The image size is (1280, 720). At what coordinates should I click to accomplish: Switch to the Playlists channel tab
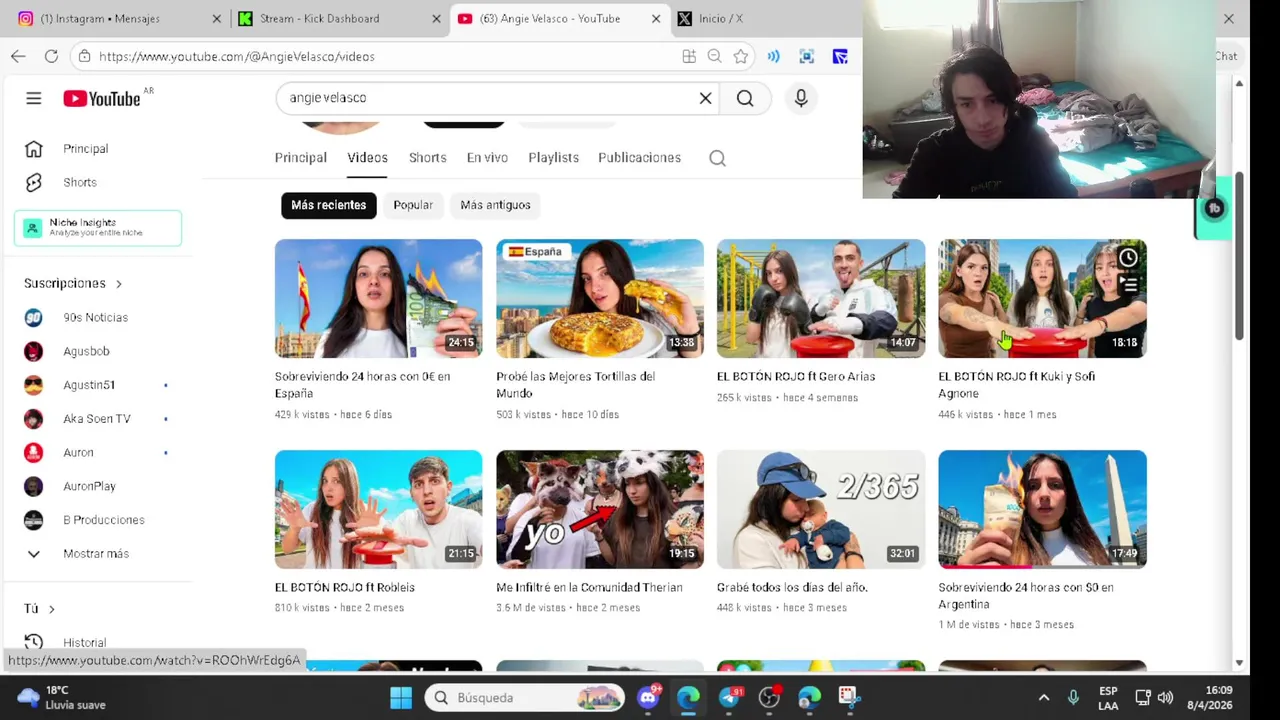pos(553,158)
